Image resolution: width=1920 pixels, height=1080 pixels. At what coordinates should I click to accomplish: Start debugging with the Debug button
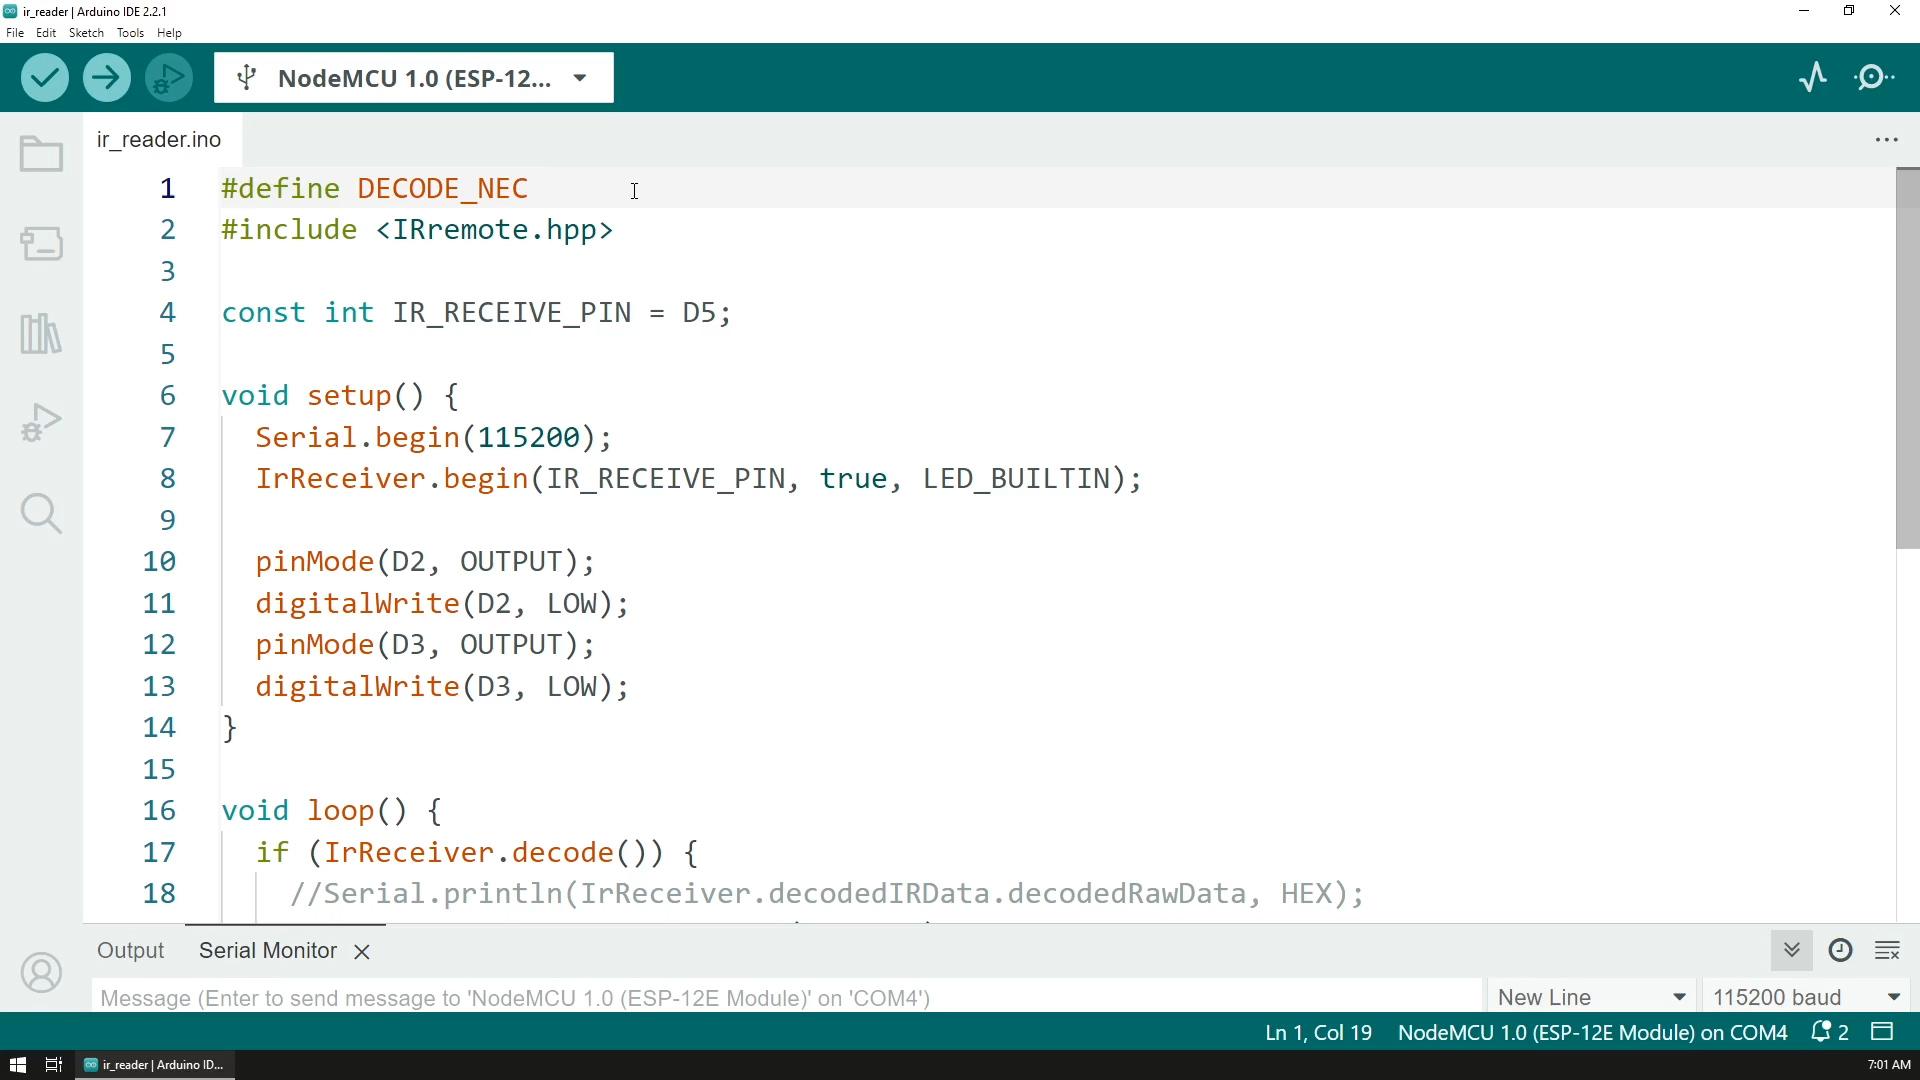pos(169,78)
